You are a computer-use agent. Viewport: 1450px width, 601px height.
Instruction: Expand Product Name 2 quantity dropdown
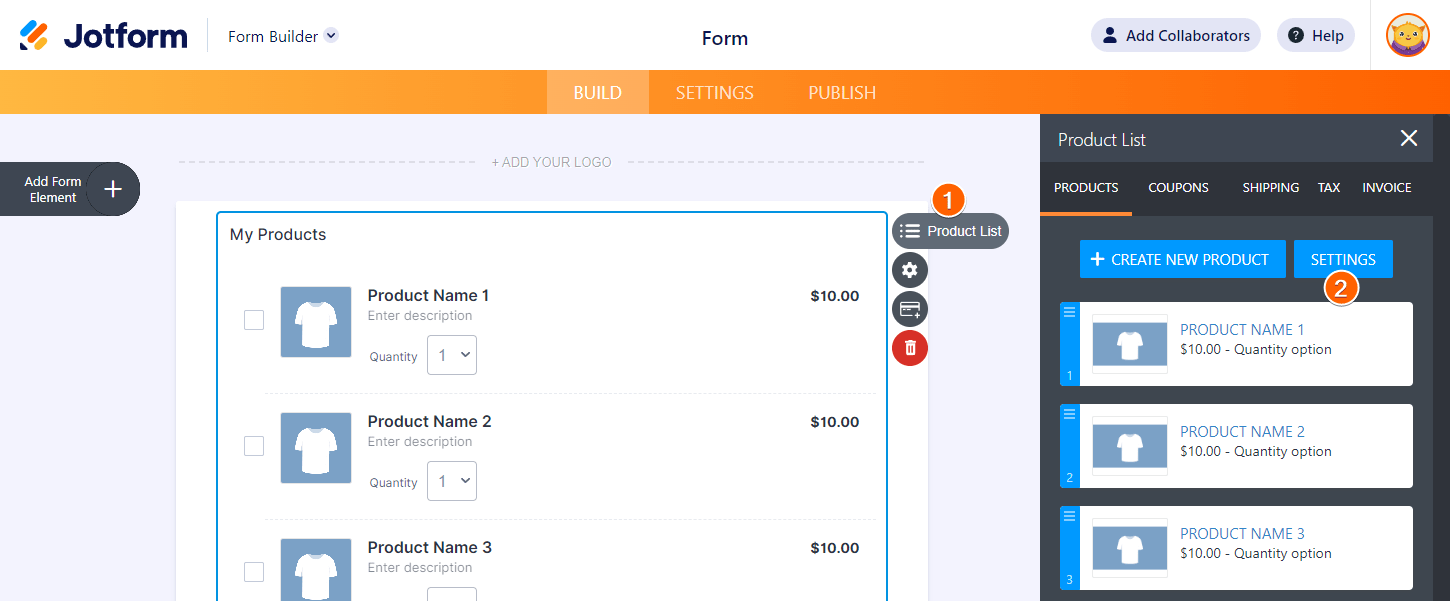click(x=452, y=482)
